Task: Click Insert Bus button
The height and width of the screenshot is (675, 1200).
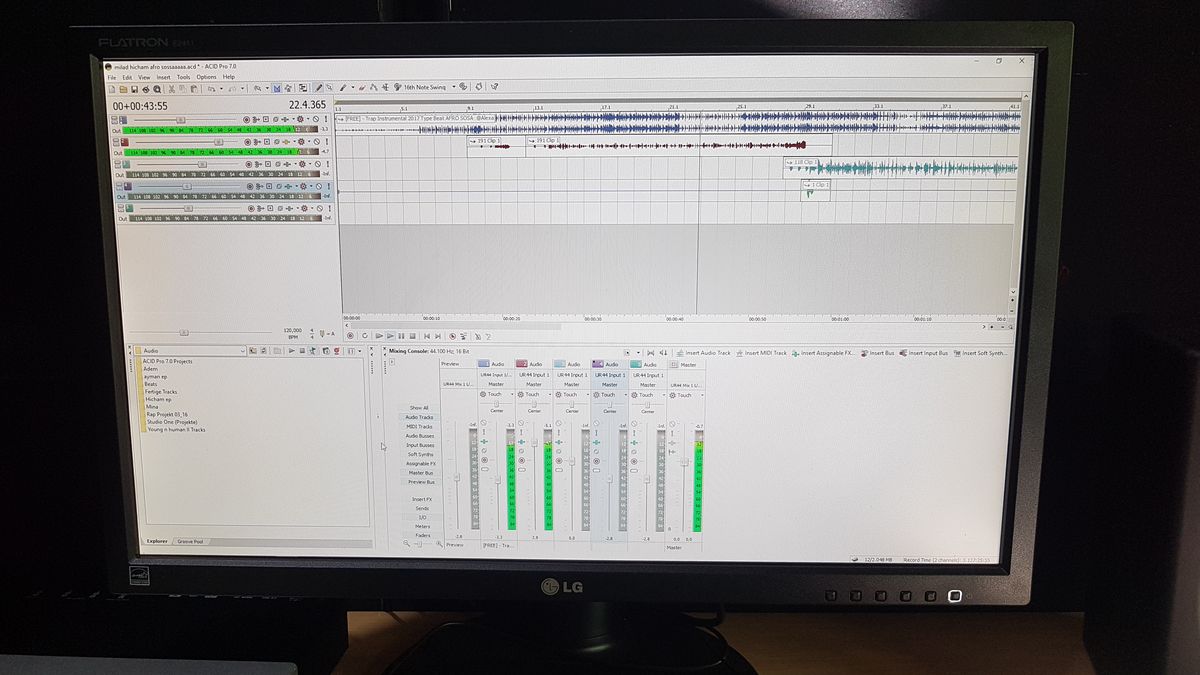Action: coord(878,353)
